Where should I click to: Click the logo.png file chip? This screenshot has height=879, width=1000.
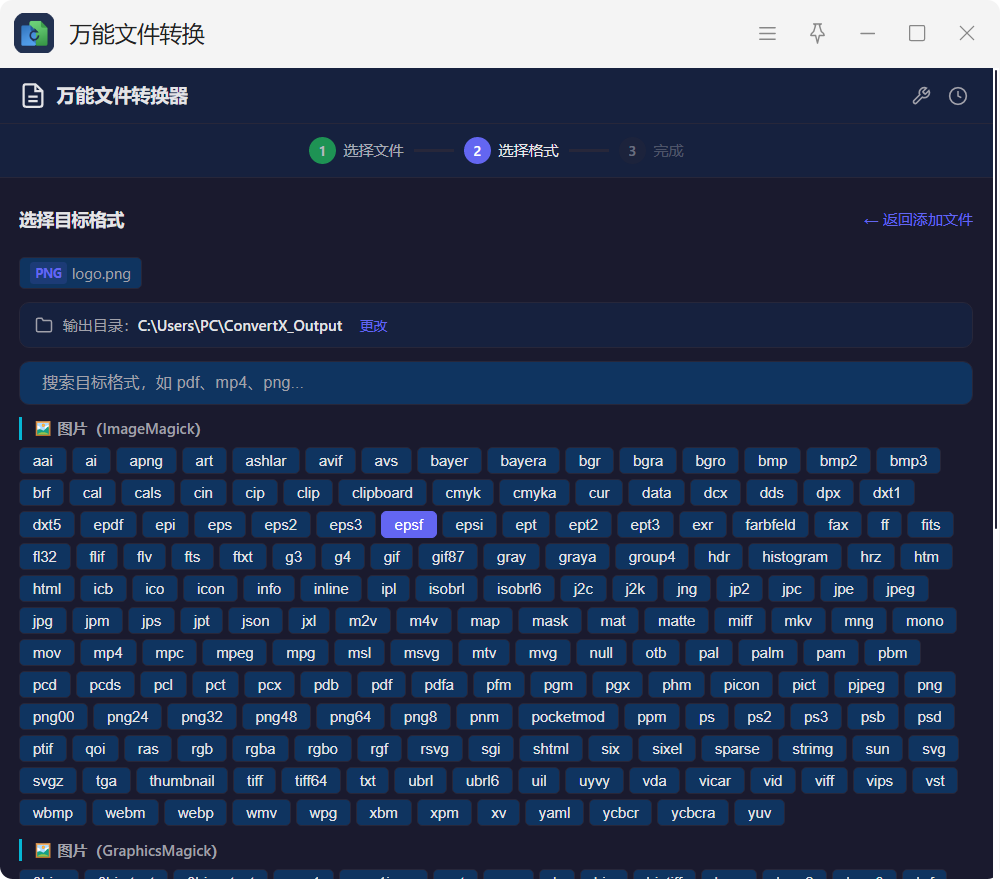click(x=80, y=274)
